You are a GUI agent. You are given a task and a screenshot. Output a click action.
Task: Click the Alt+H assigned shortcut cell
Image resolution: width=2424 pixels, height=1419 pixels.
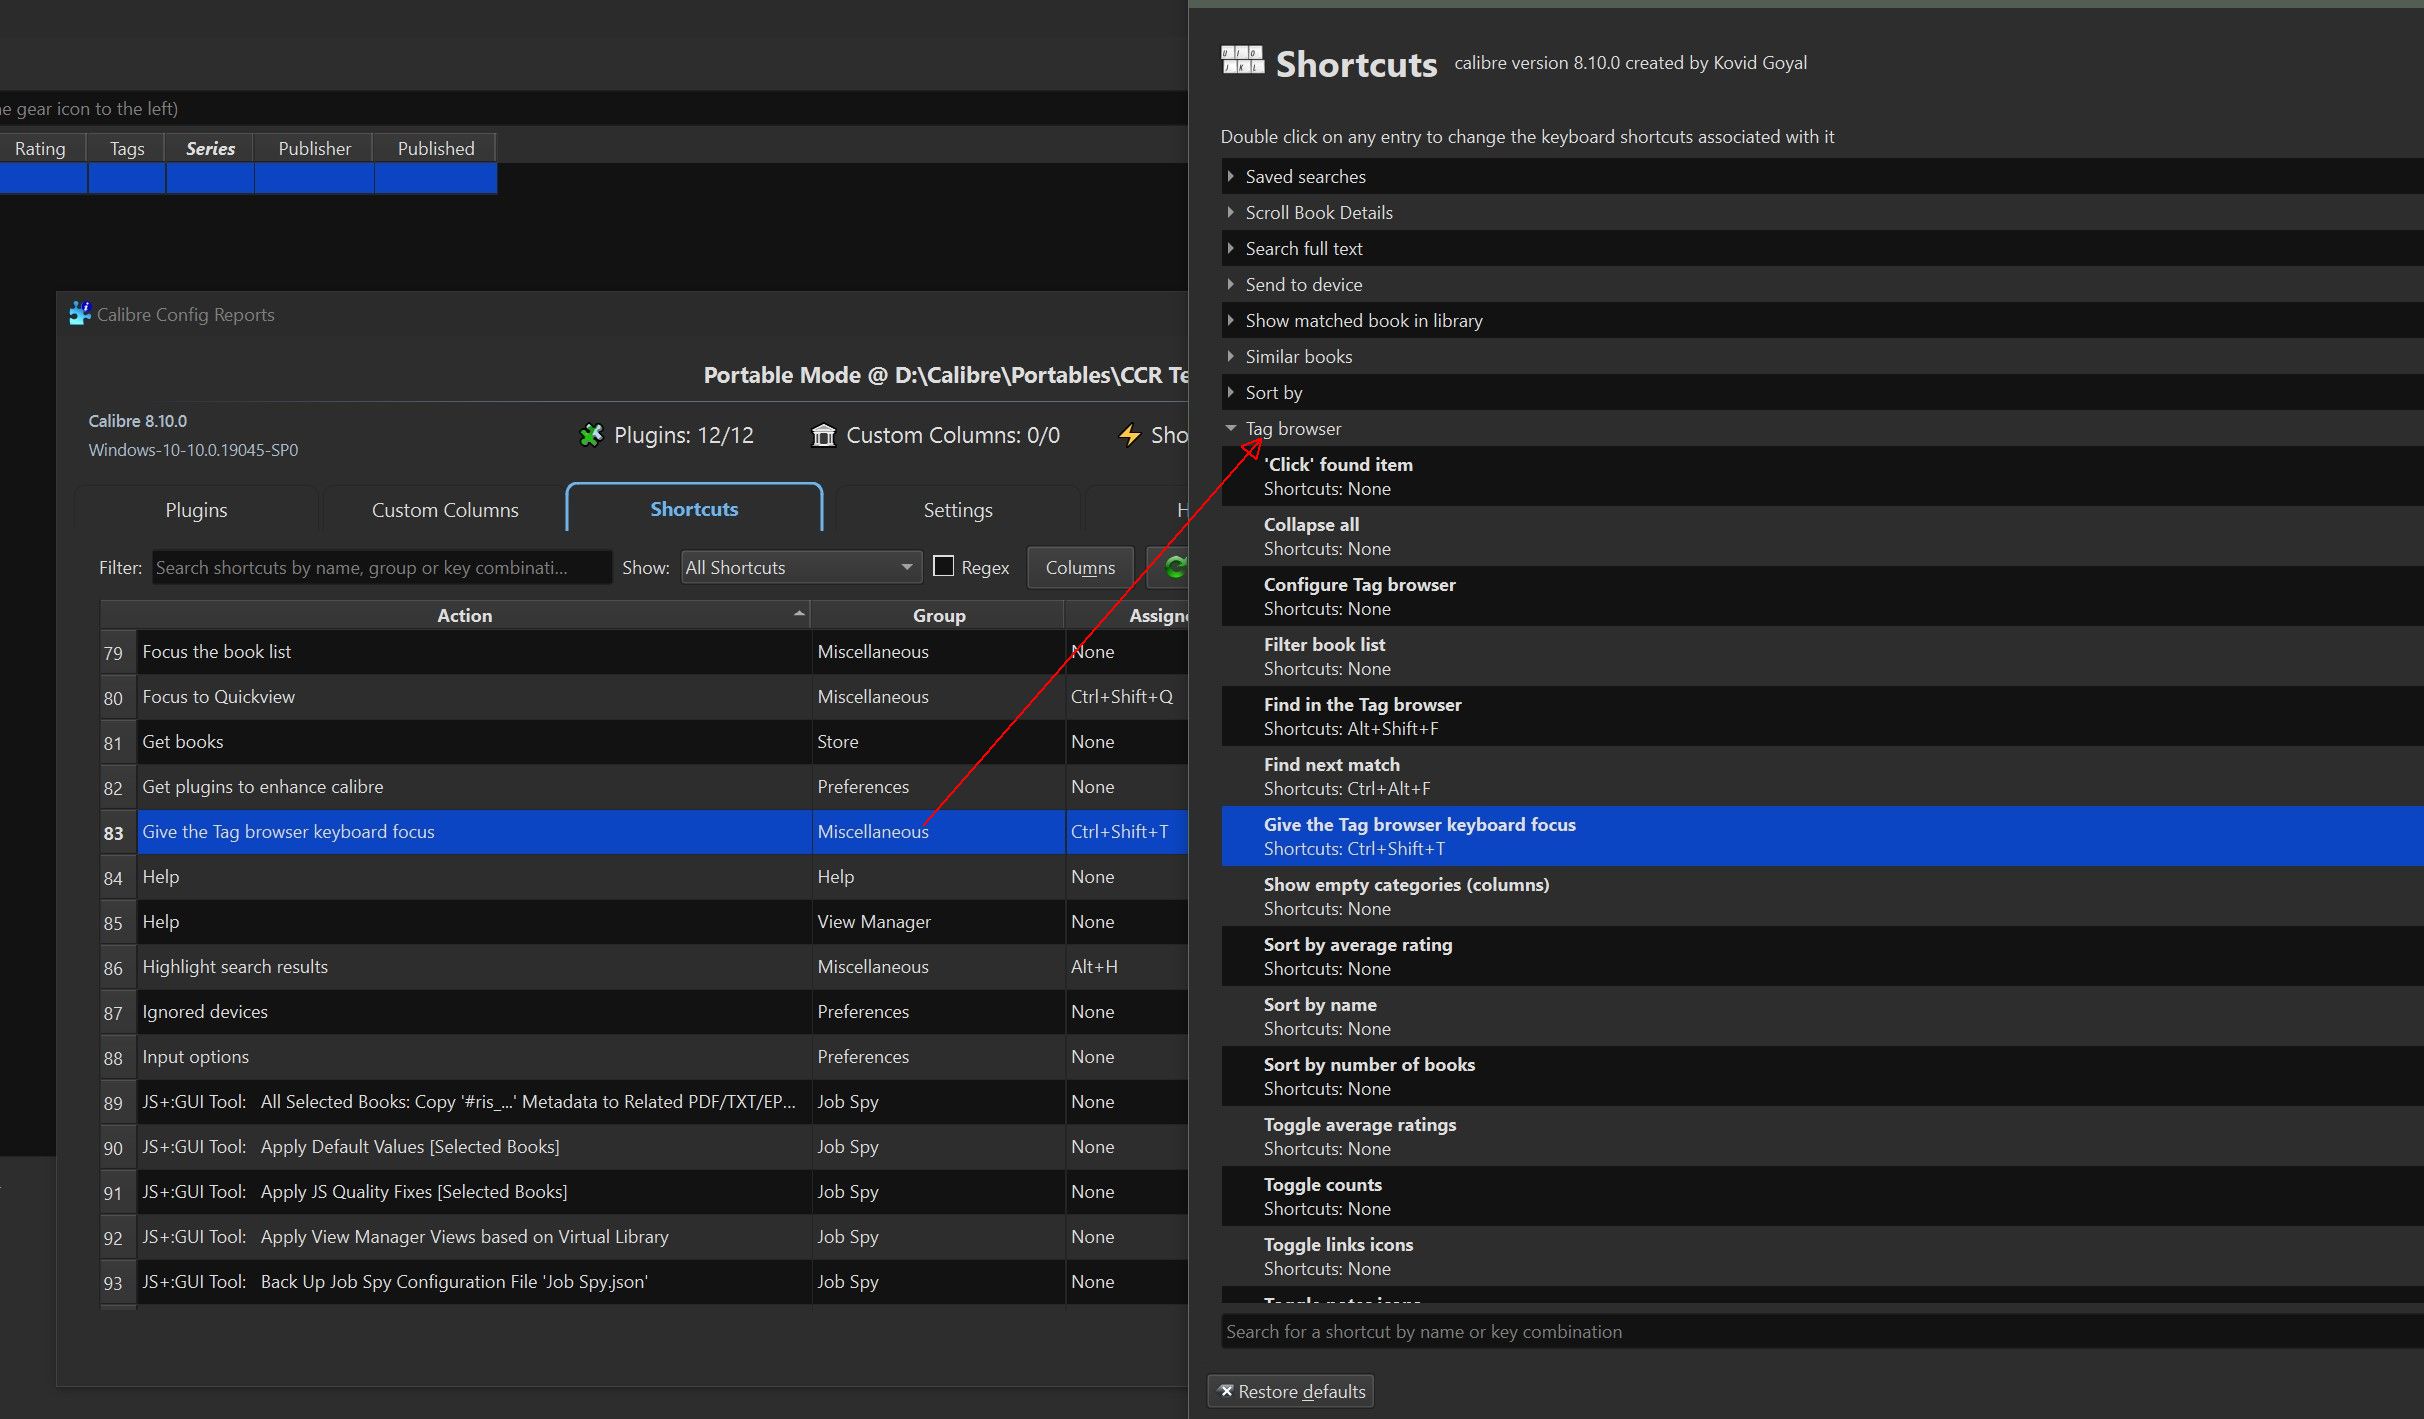click(1126, 966)
